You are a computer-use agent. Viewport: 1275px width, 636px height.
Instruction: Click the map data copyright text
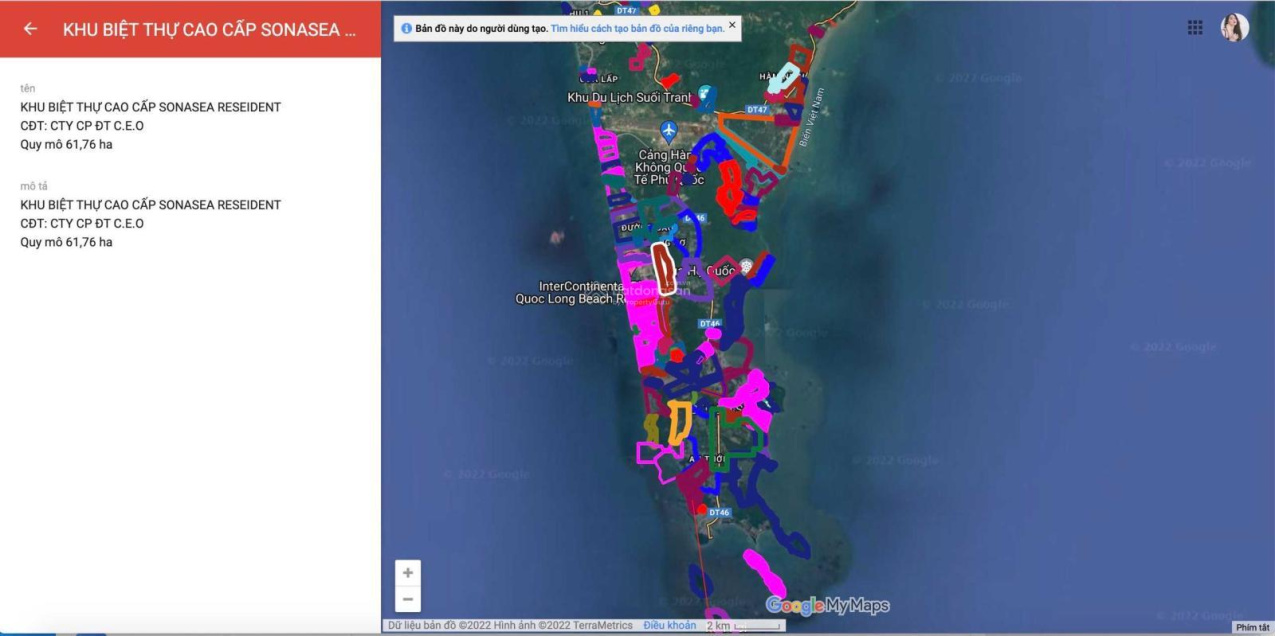pyautogui.click(x=510, y=626)
